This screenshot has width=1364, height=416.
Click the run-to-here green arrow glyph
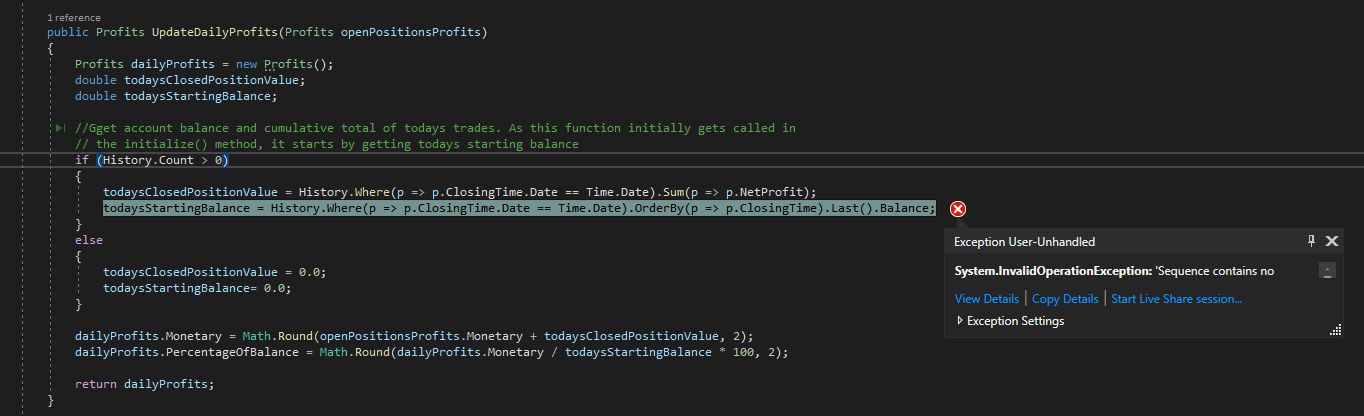pyautogui.click(x=61, y=128)
